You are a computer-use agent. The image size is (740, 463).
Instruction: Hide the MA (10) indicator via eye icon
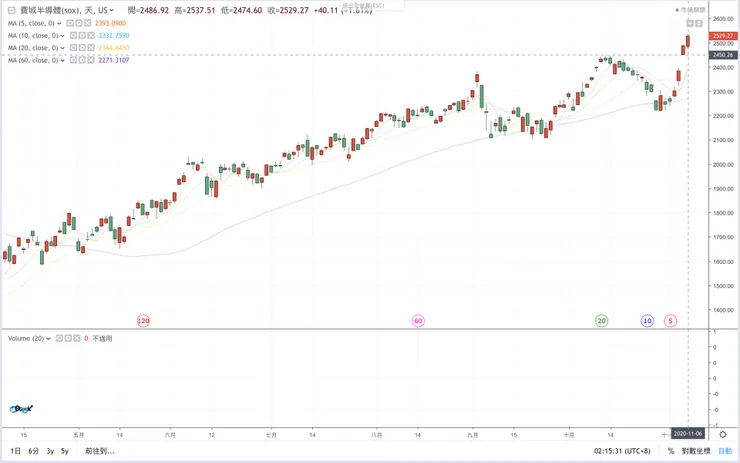[73, 35]
